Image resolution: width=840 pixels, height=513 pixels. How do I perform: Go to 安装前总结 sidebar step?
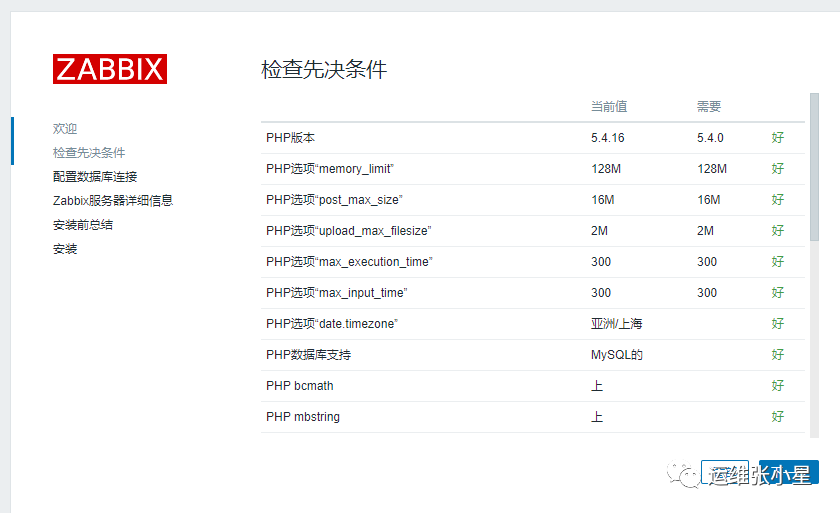click(83, 225)
